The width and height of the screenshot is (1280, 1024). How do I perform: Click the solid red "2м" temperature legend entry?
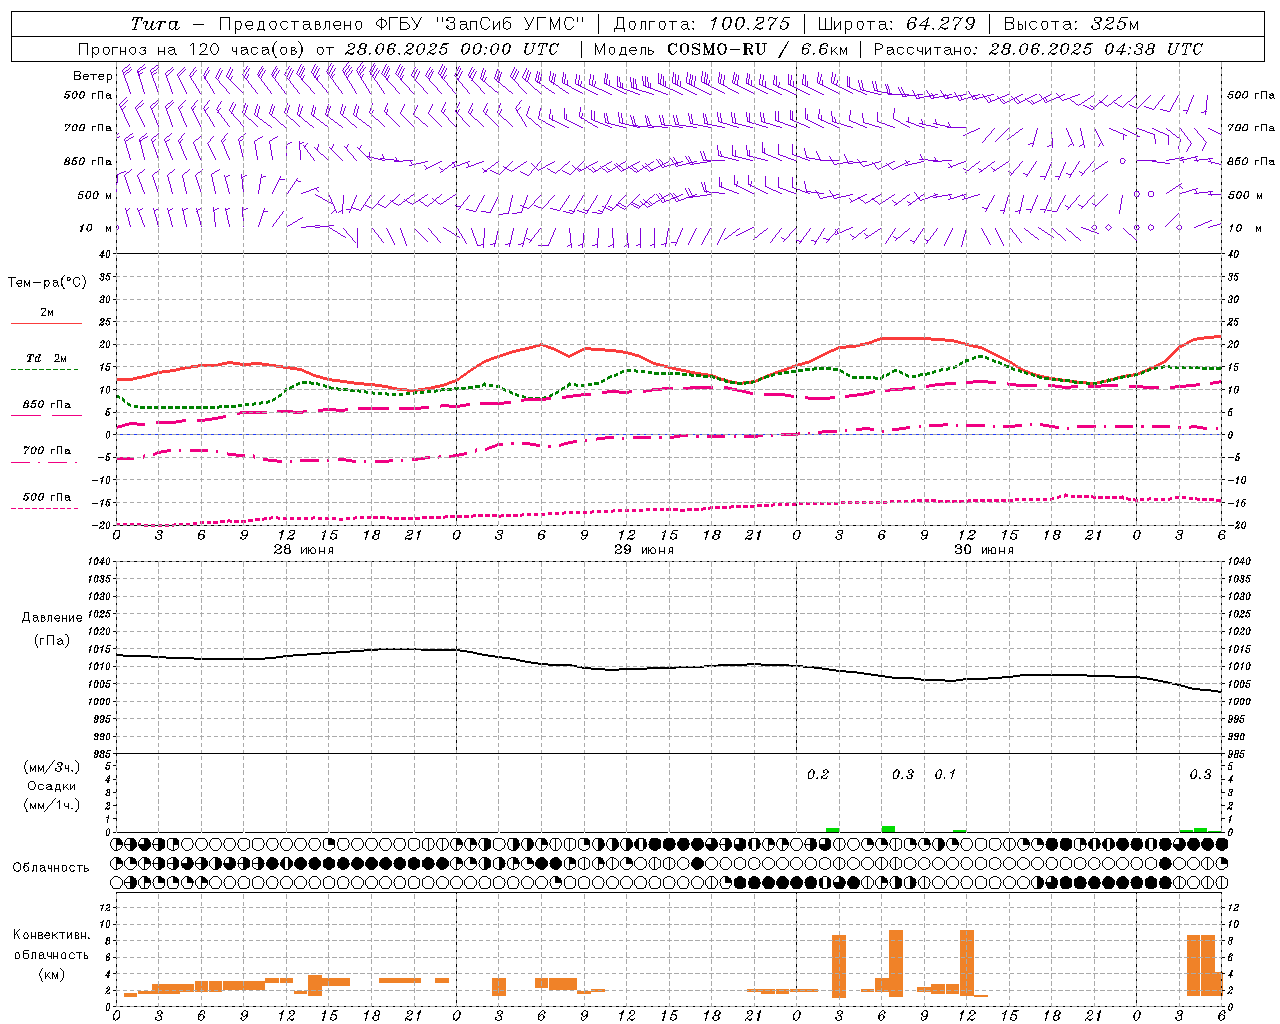47,313
